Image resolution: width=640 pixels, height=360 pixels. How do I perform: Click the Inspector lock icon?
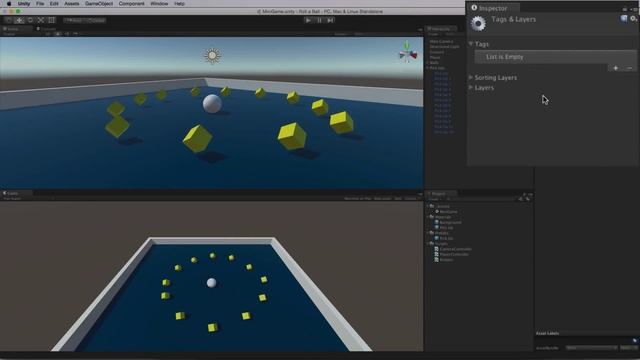click(624, 9)
